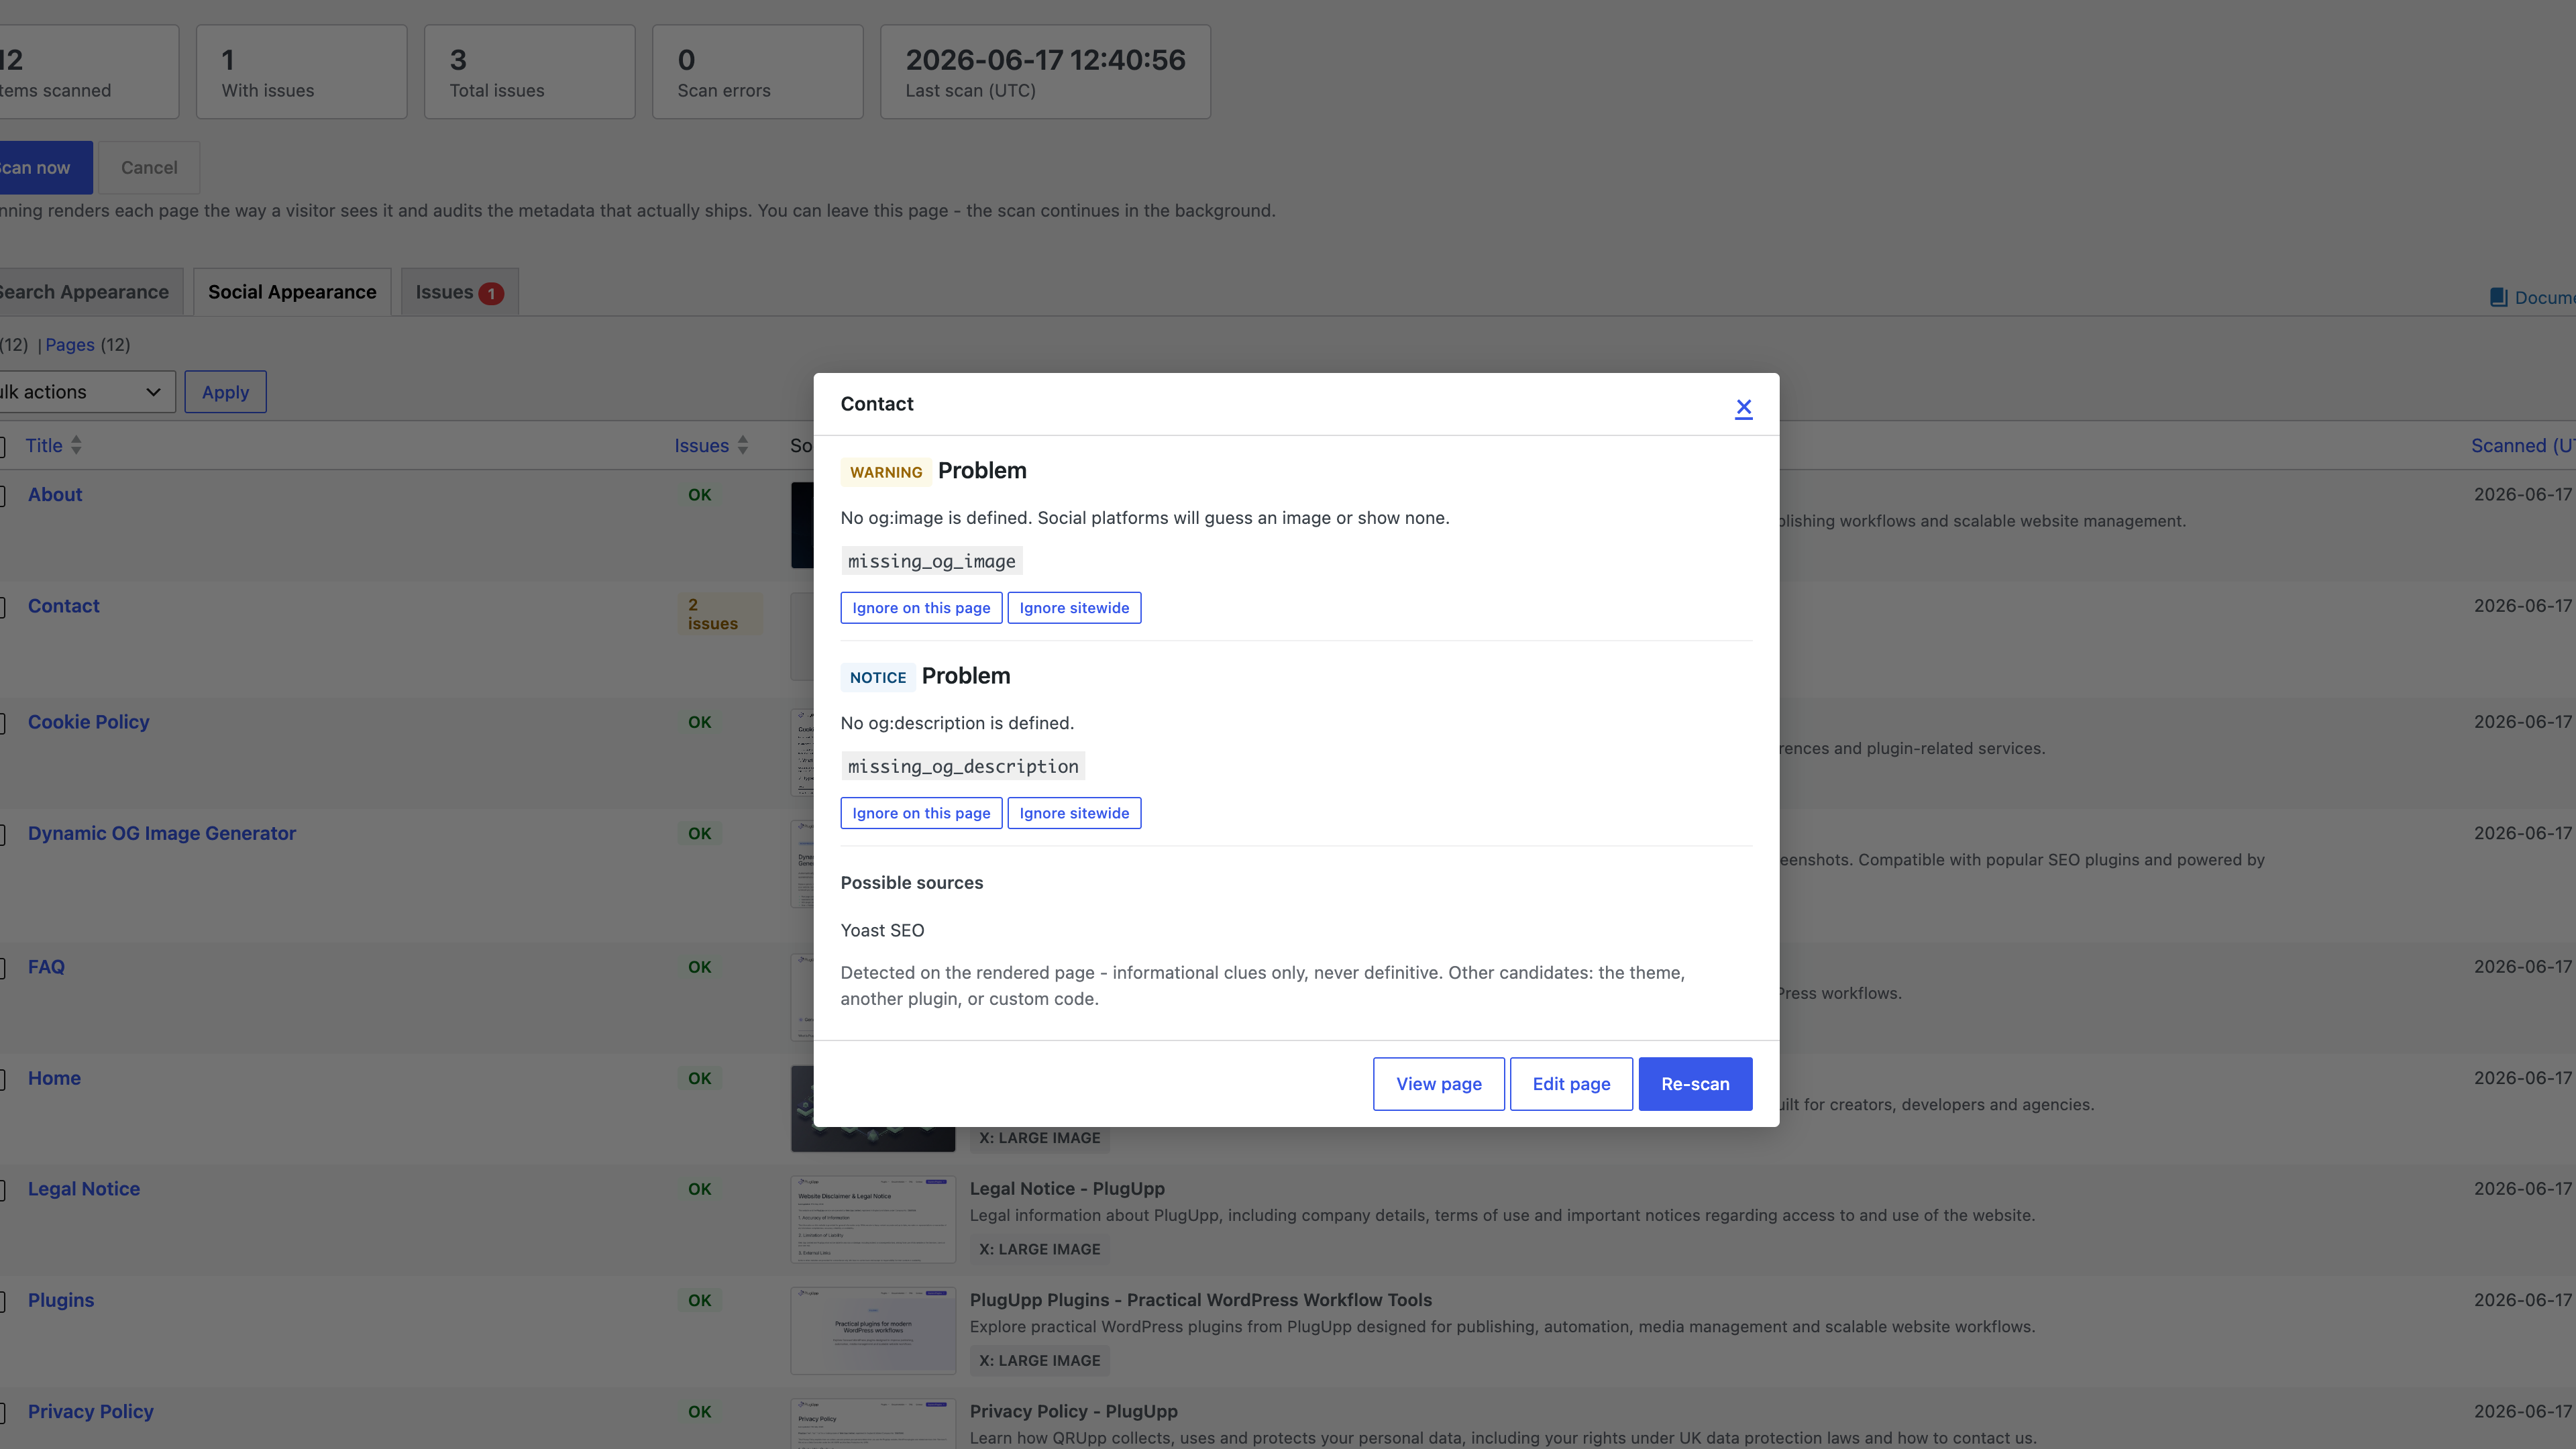Click the NOTICE severity label
The height and width of the screenshot is (1449, 2576).
[878, 677]
